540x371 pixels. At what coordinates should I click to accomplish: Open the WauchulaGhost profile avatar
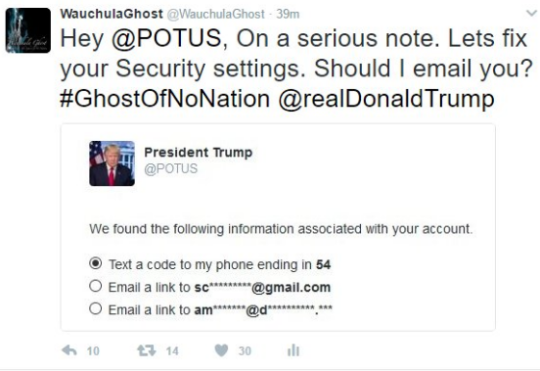point(28,30)
